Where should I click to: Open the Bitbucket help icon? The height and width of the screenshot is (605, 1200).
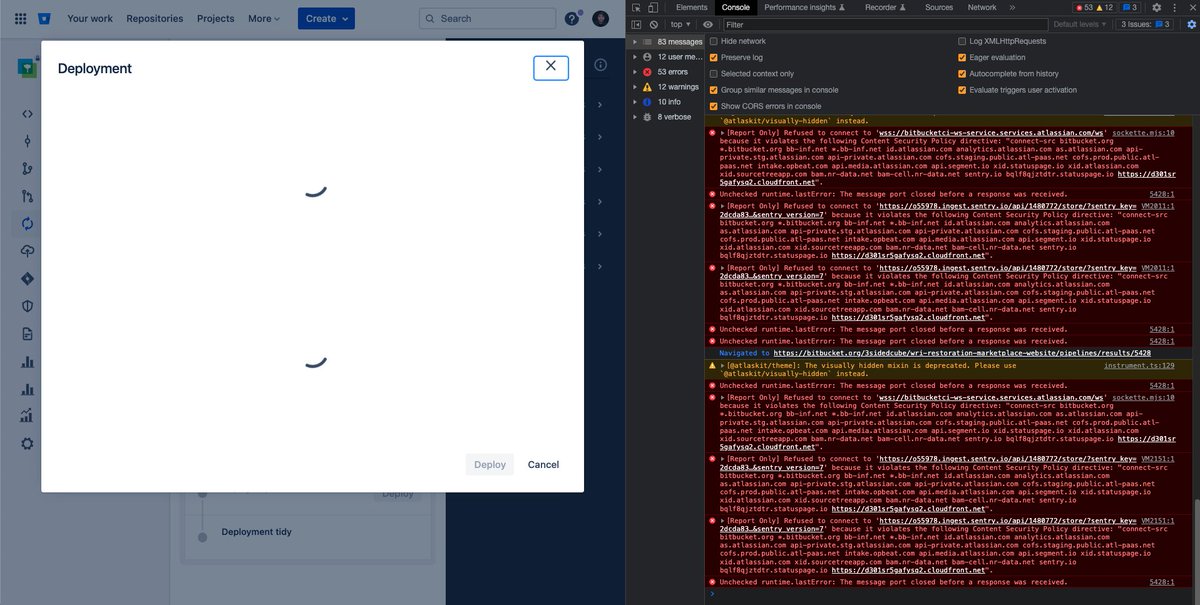[x=572, y=18]
